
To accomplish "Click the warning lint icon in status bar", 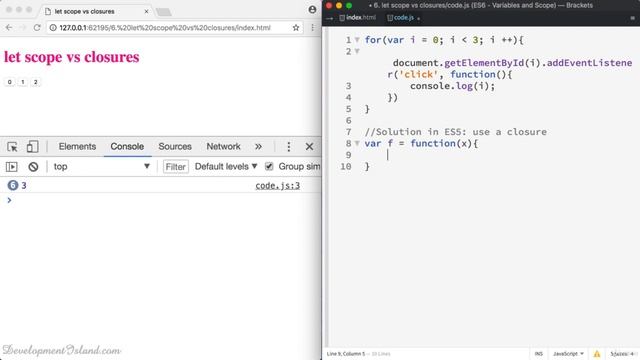I will [597, 354].
